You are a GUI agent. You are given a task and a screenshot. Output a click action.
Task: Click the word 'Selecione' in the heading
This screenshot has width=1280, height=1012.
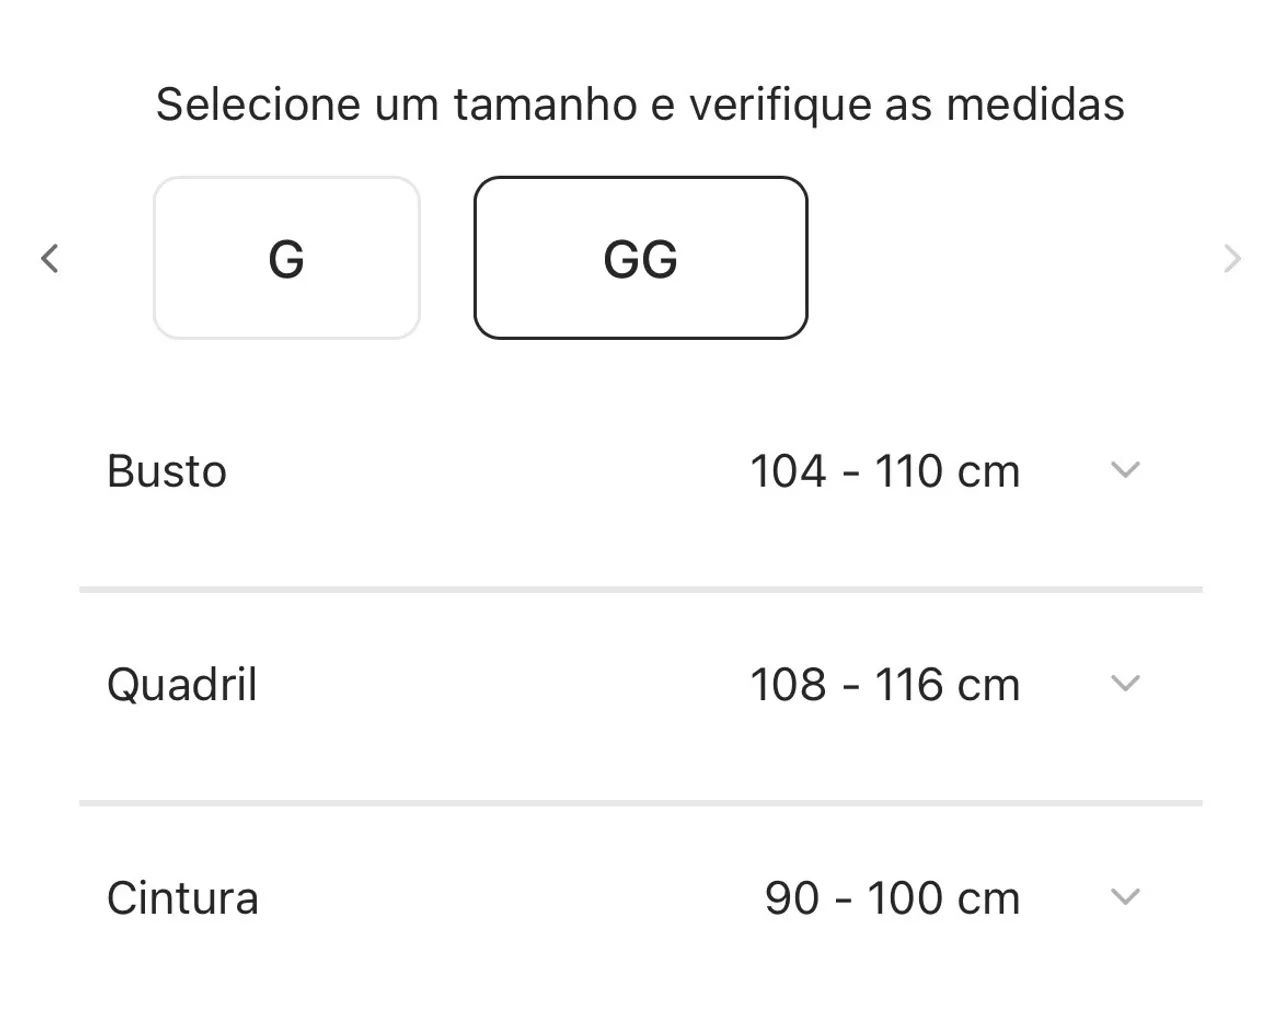258,104
